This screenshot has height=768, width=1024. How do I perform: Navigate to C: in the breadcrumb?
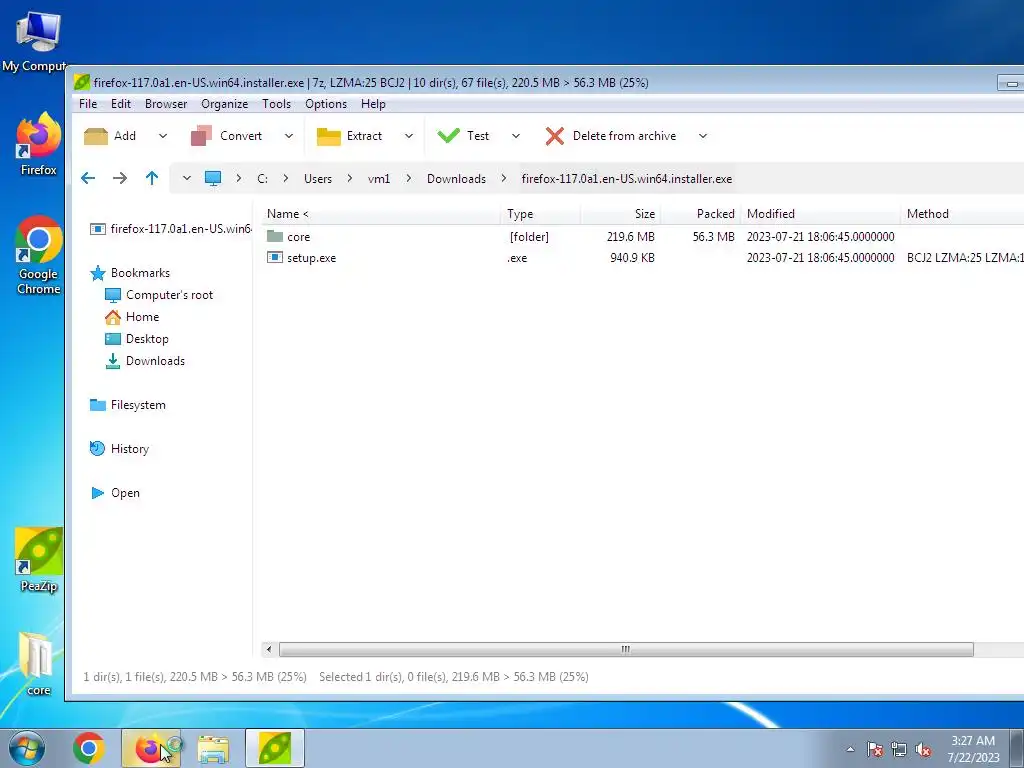(263, 178)
